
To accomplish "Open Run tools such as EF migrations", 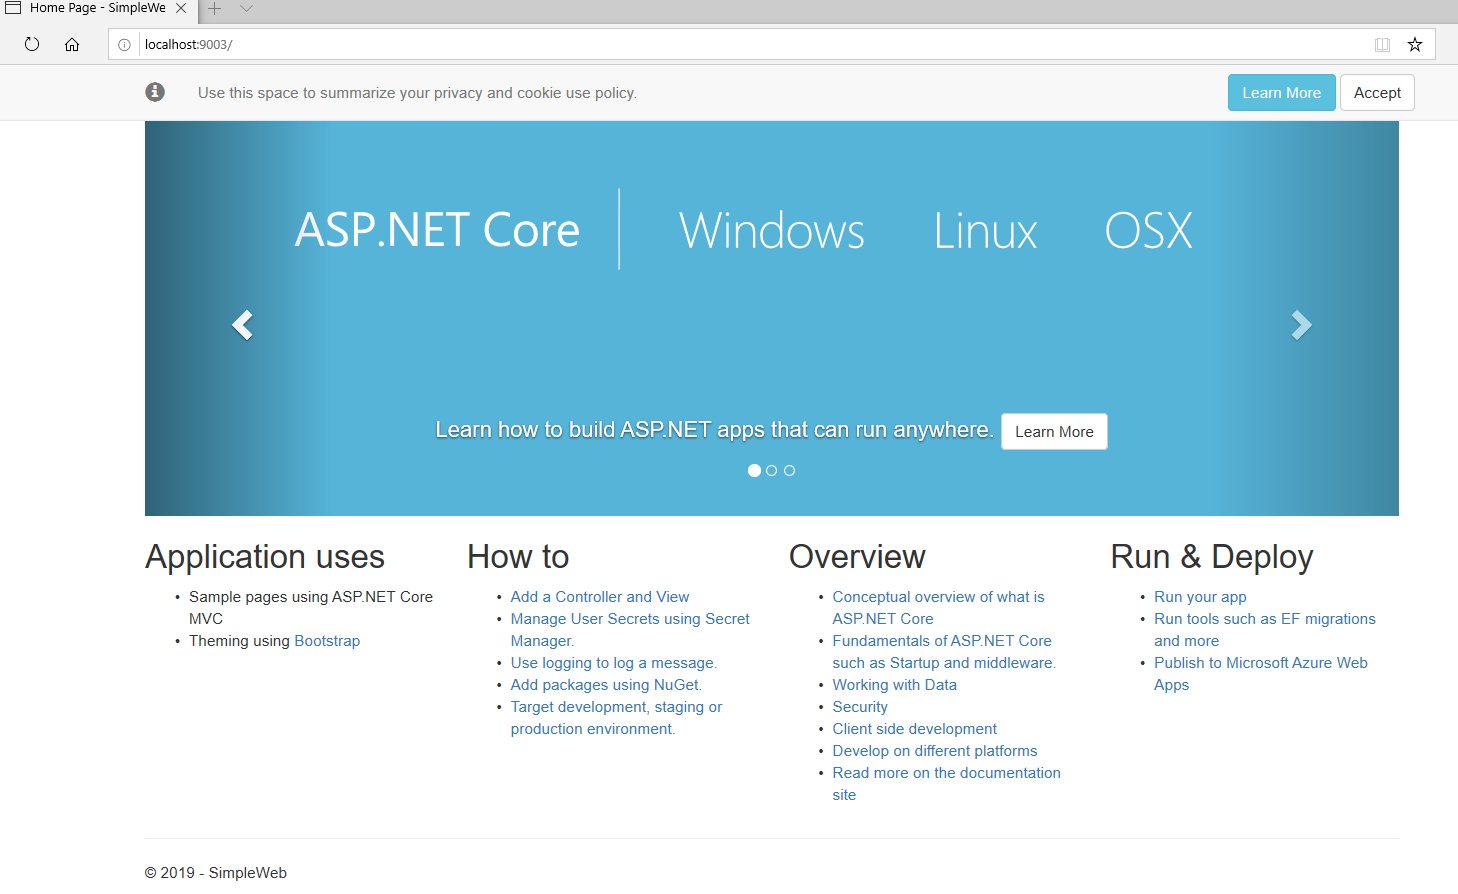I will pos(1265,630).
